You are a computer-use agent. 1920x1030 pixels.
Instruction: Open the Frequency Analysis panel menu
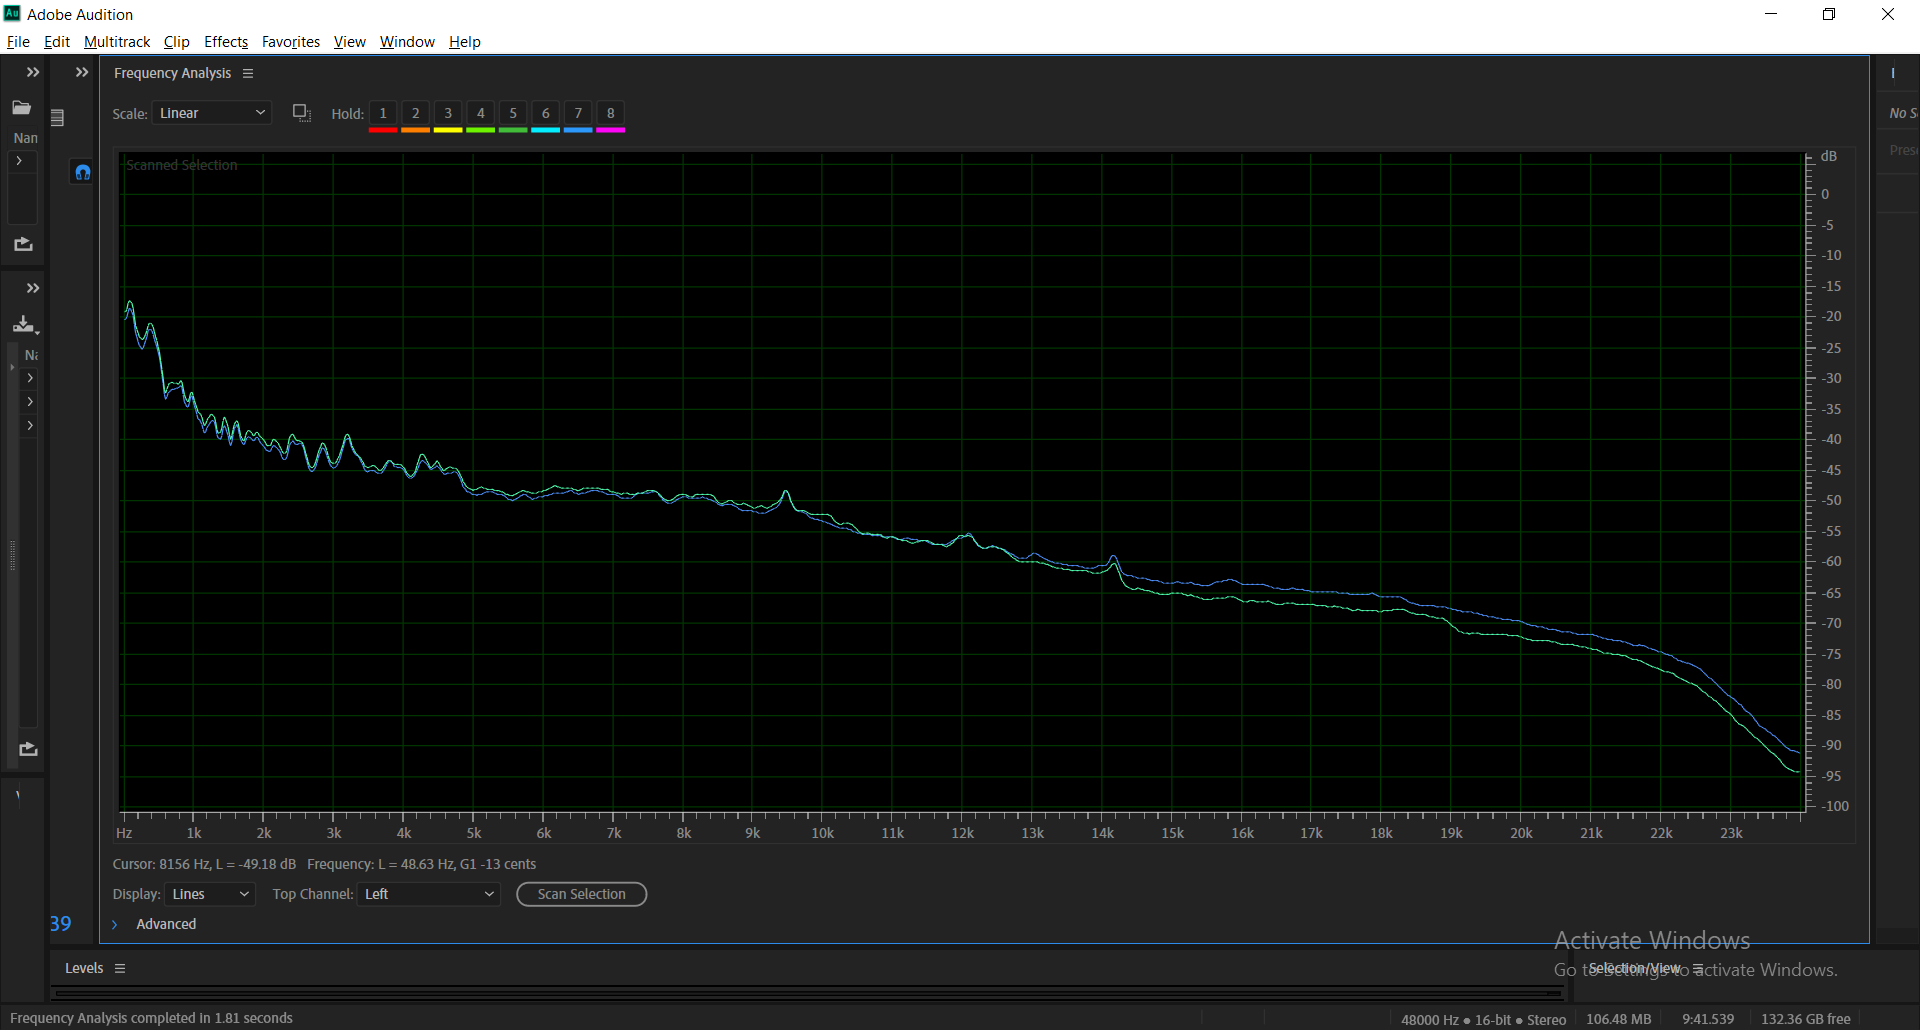[248, 74]
